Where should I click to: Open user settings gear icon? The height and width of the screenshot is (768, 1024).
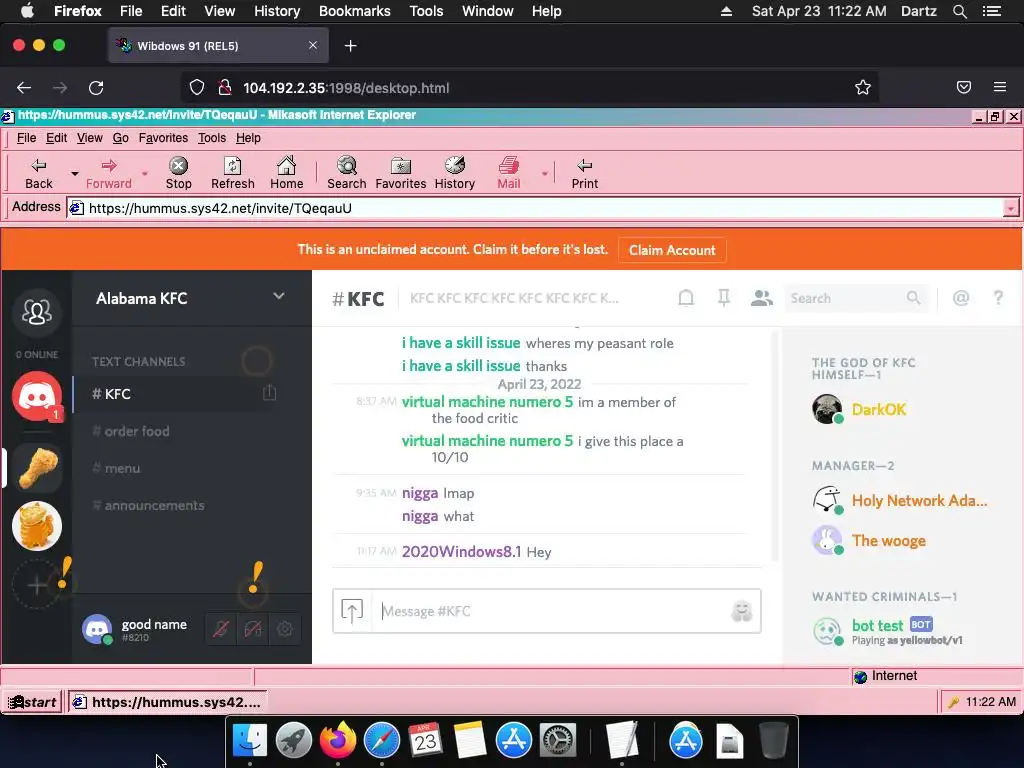(x=285, y=629)
